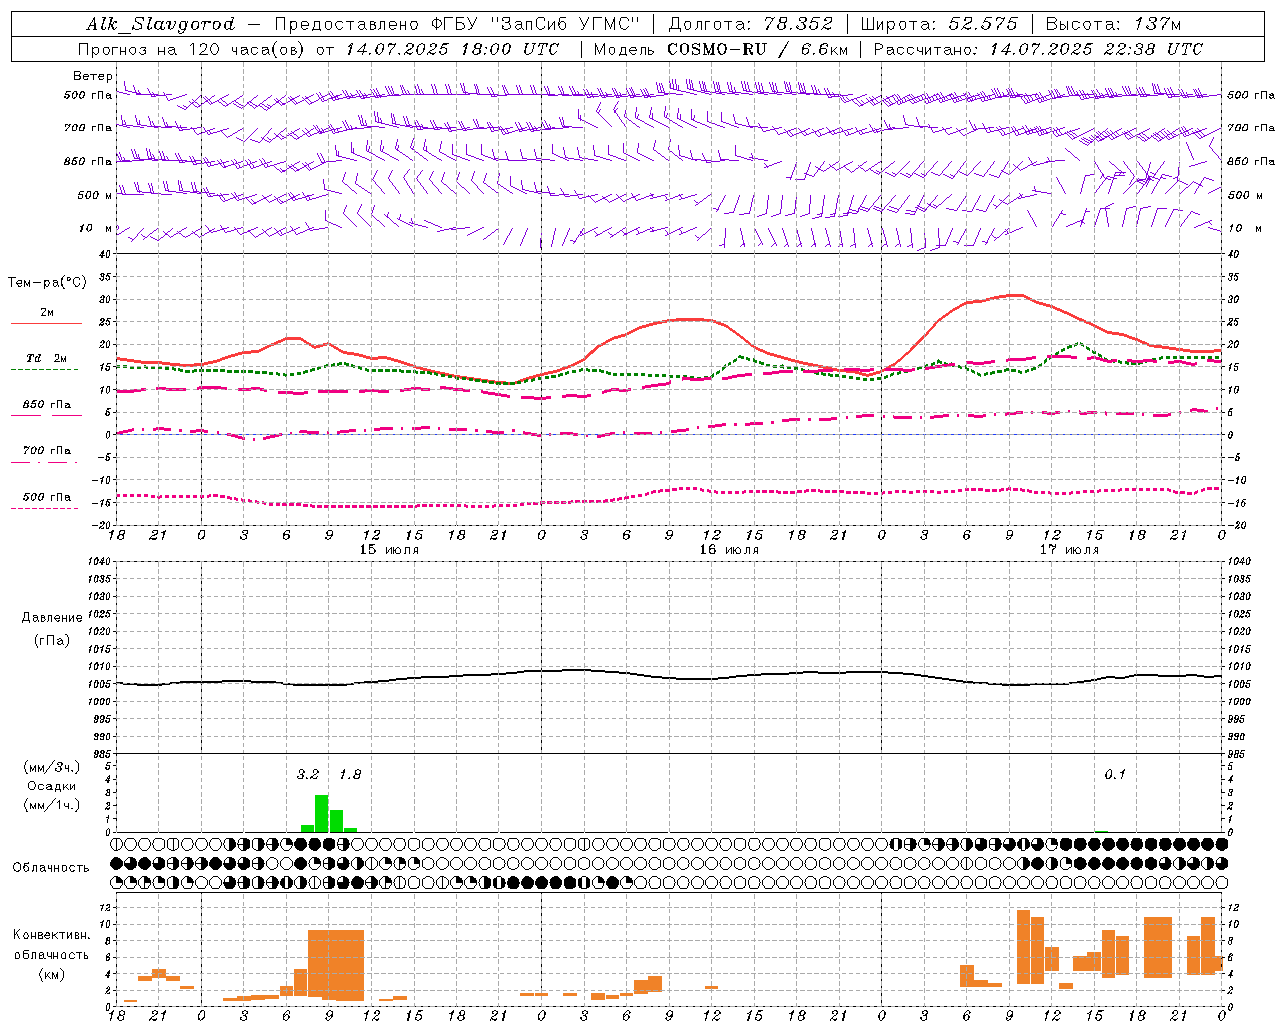Click the Td 2м dew point legend entry
The image size is (1280, 1024).
click(46, 358)
